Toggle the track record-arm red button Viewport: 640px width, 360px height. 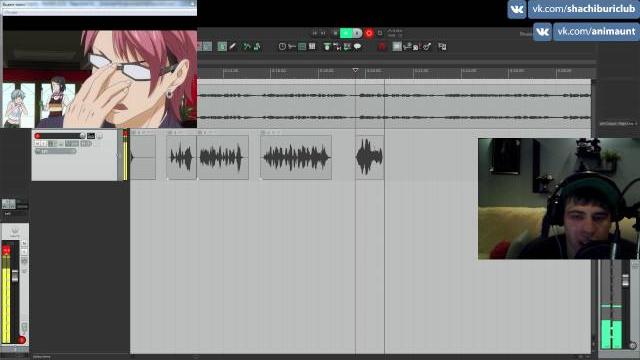(x=38, y=136)
